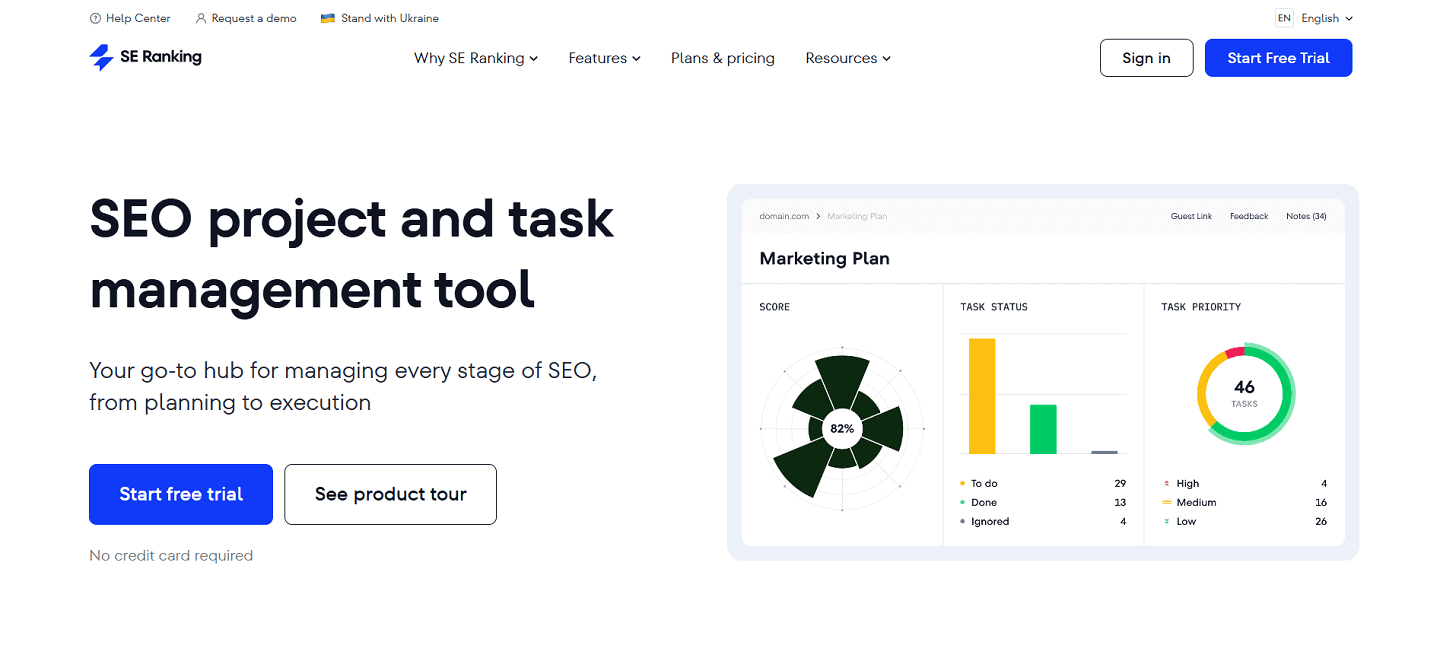Open the Features dropdown menu
The image size is (1440, 661).
(x=604, y=58)
